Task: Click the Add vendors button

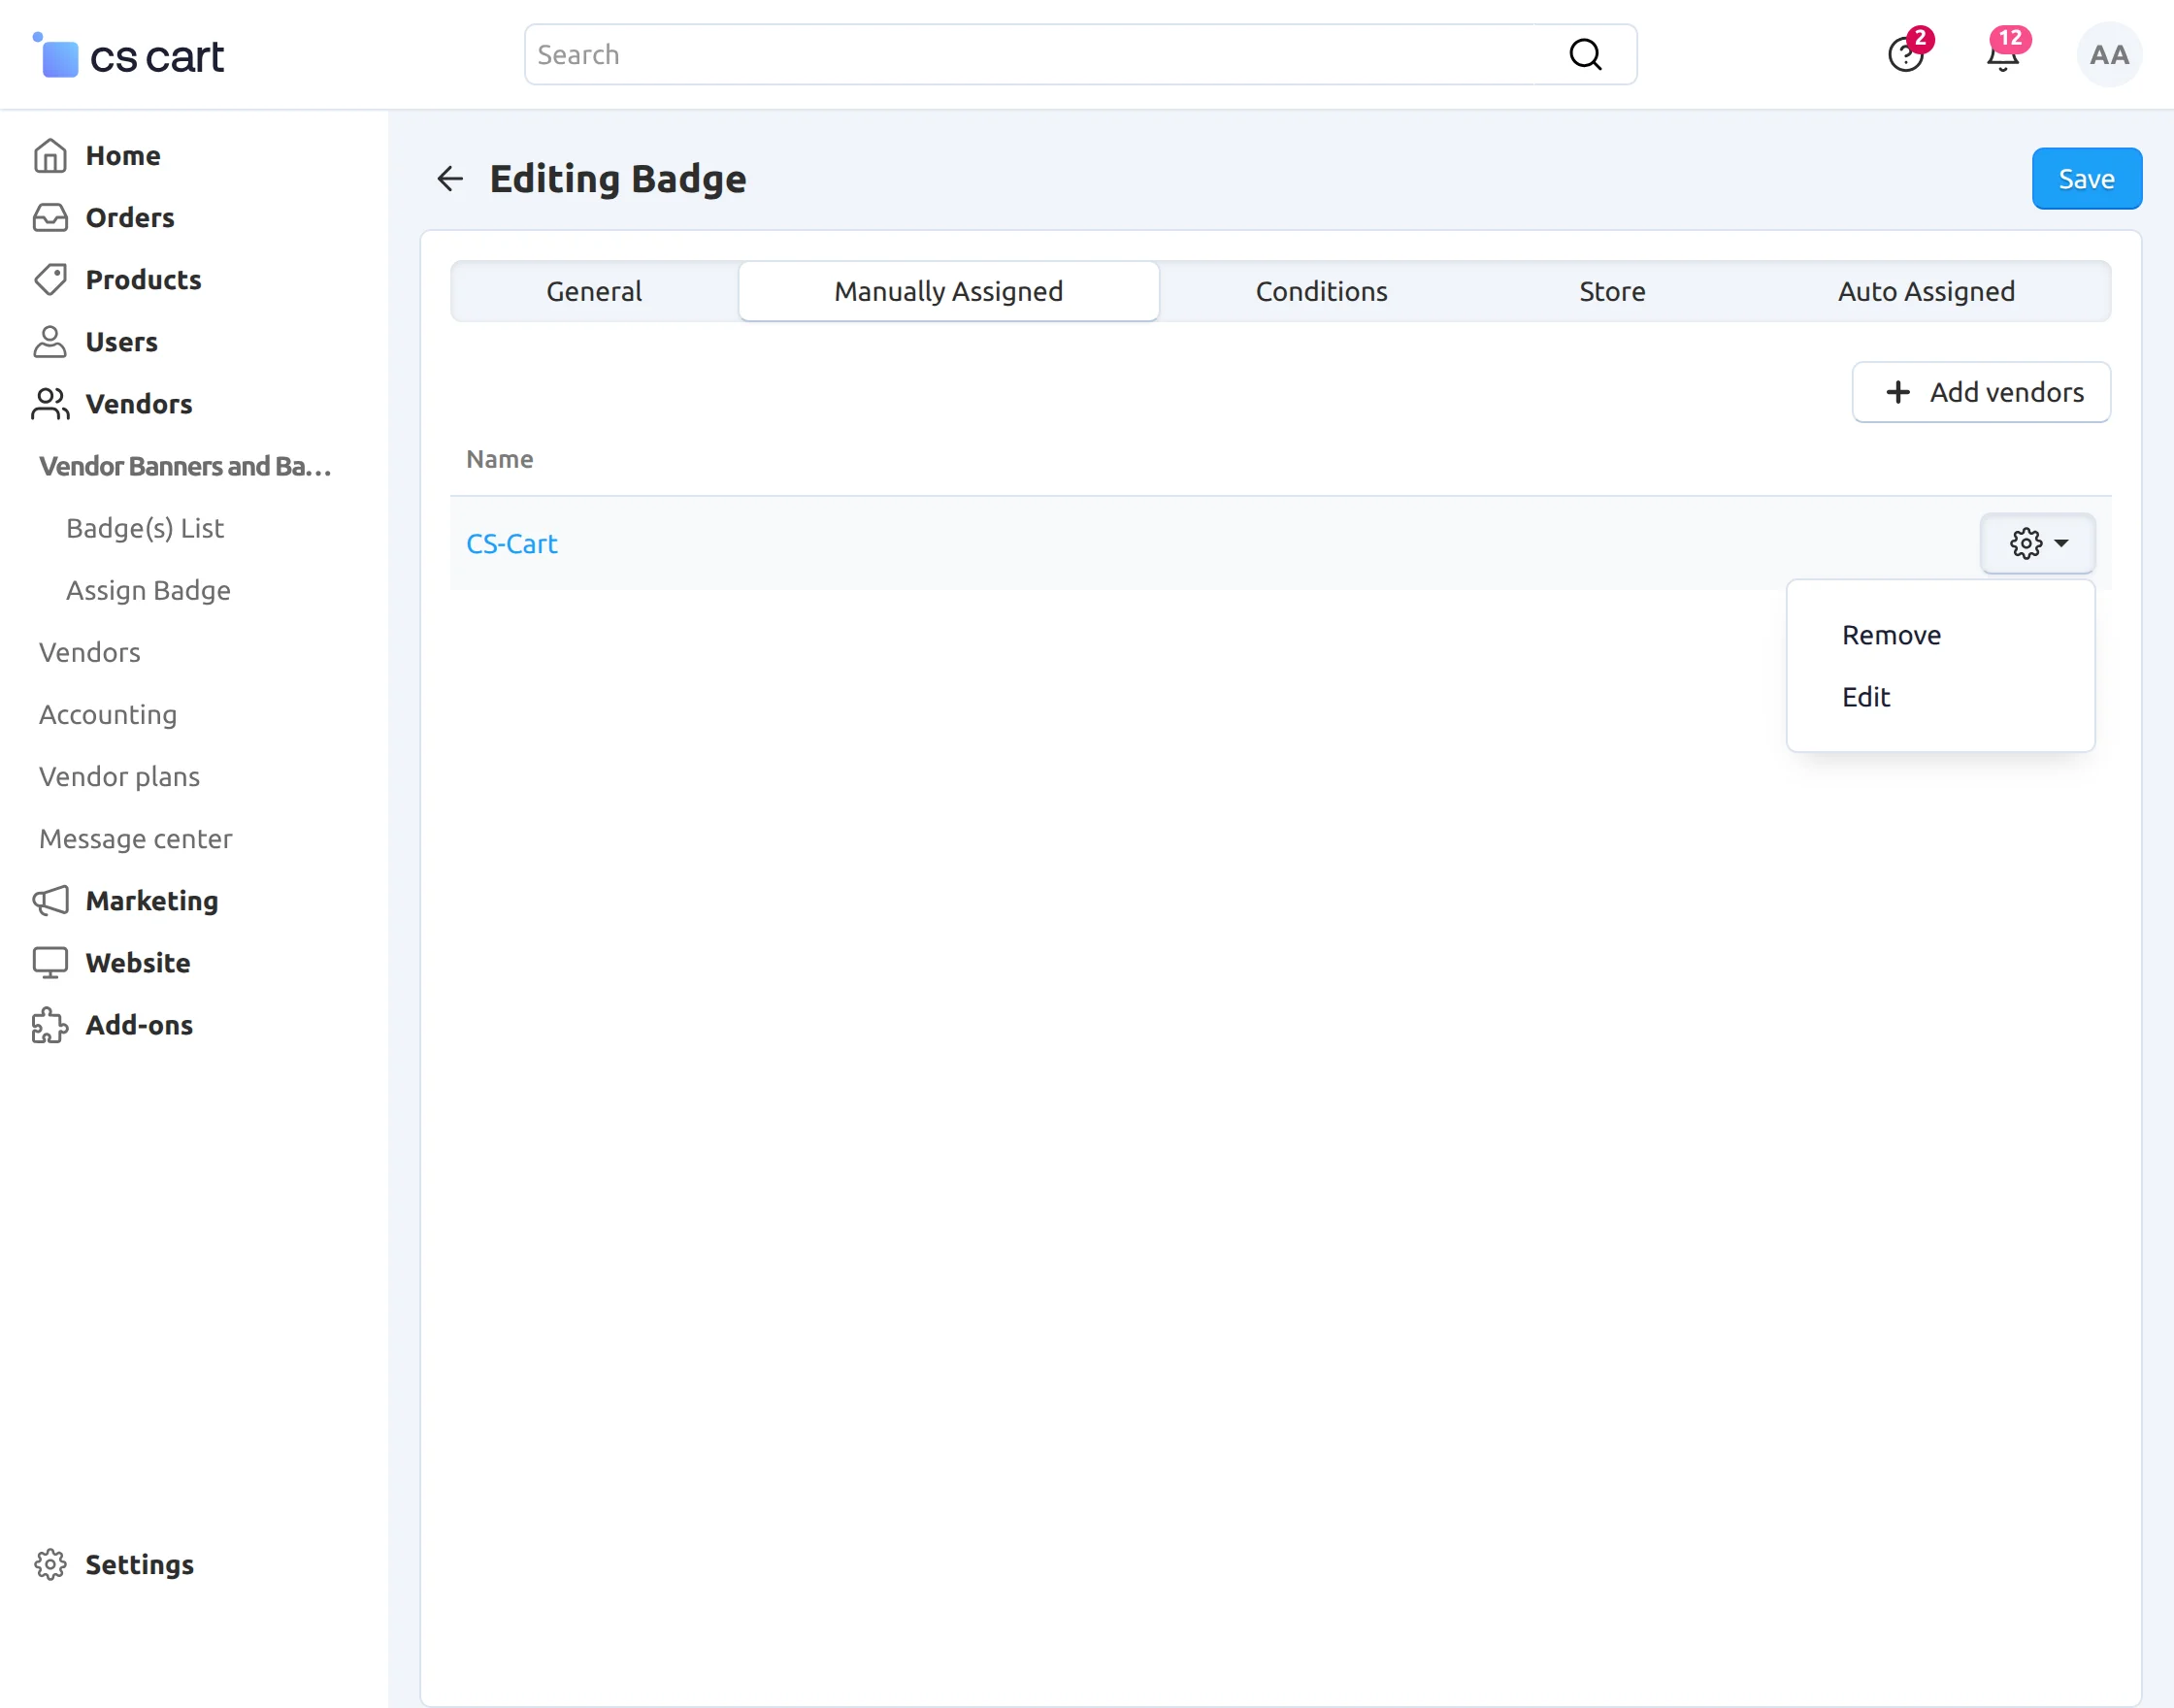Action: point(1980,392)
